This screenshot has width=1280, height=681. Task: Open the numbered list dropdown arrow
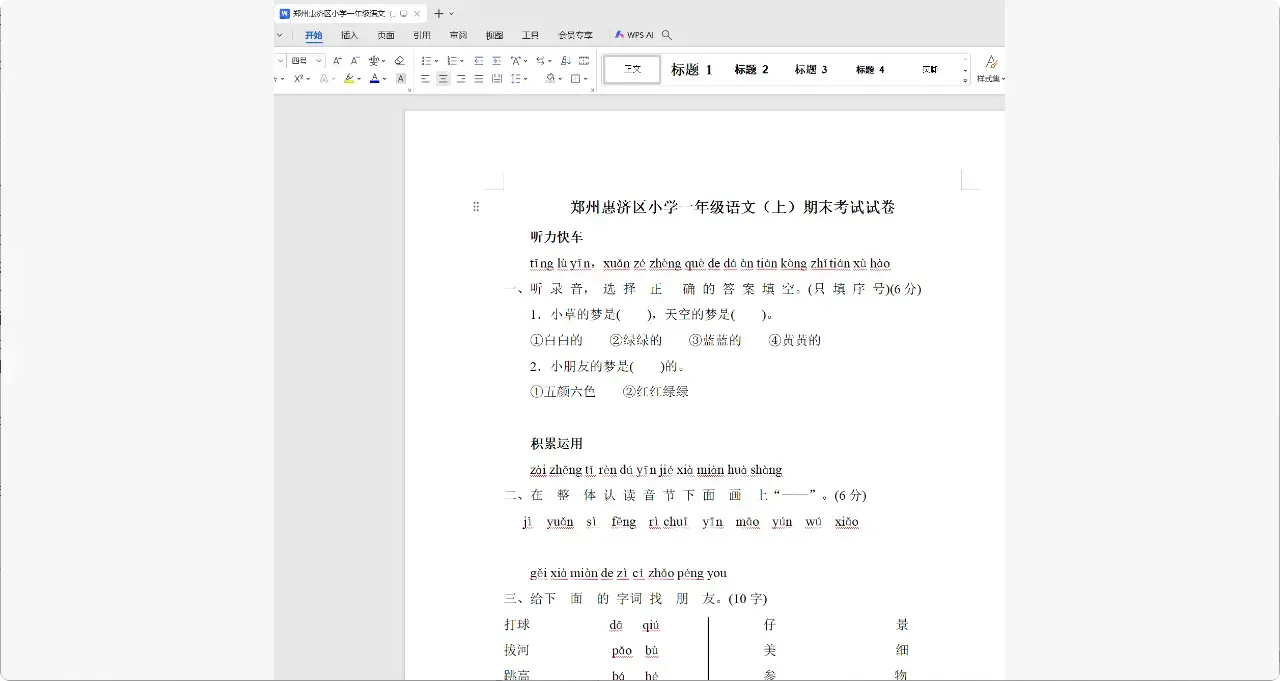coord(462,60)
